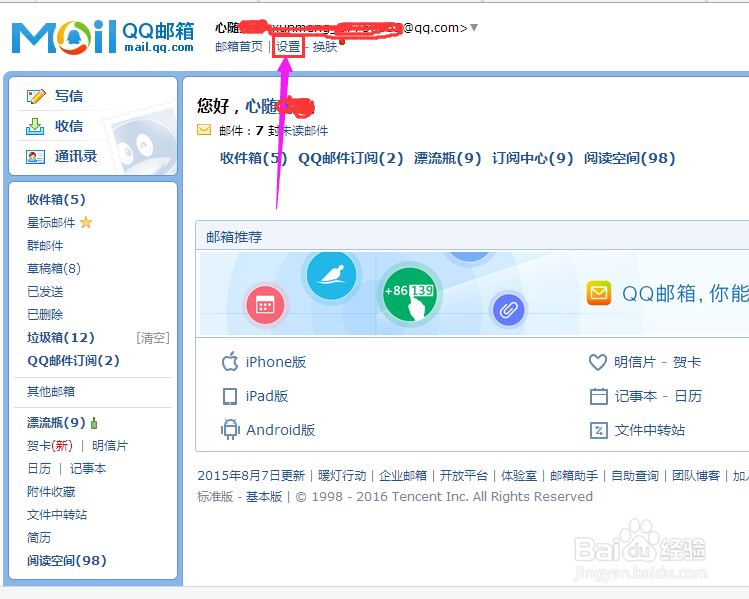
Task: Open 星标邮件 starred mail folder
Action: click(51, 223)
